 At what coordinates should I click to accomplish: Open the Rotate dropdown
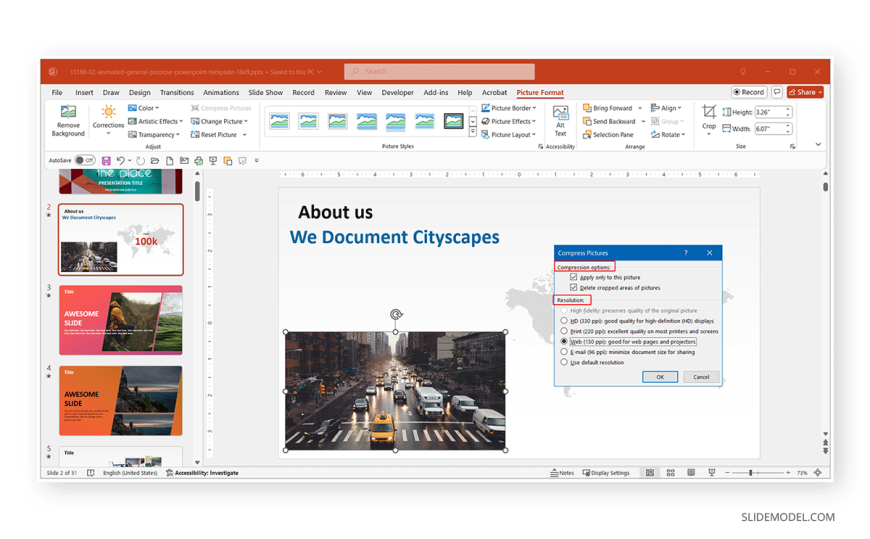668,135
